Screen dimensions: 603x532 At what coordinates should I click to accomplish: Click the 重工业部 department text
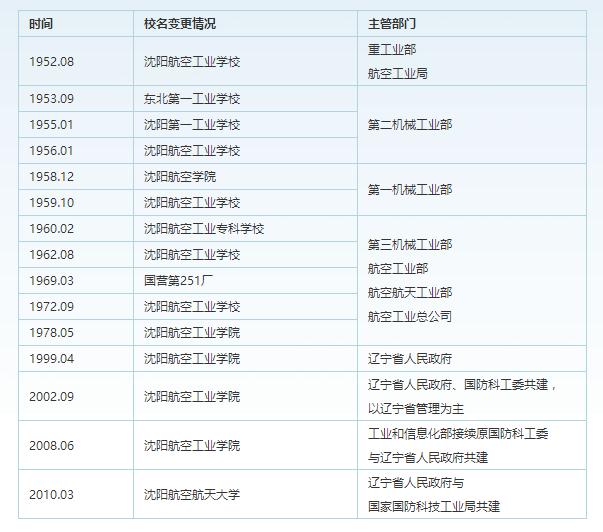392,49
